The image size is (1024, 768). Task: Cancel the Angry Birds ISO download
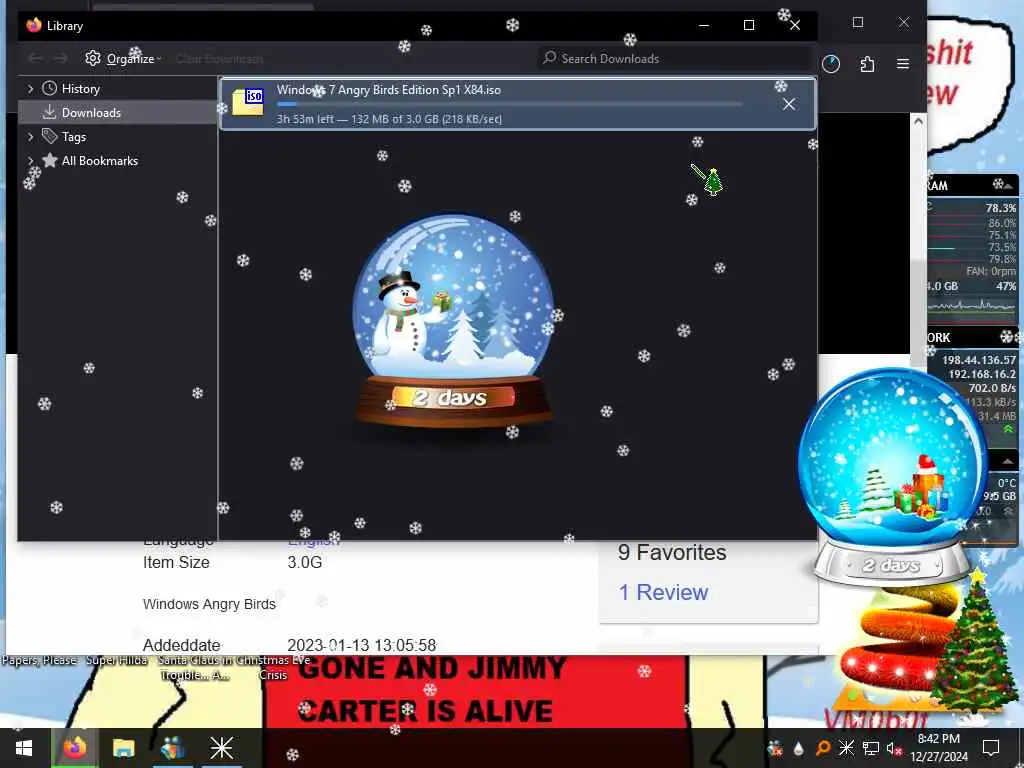tap(789, 104)
